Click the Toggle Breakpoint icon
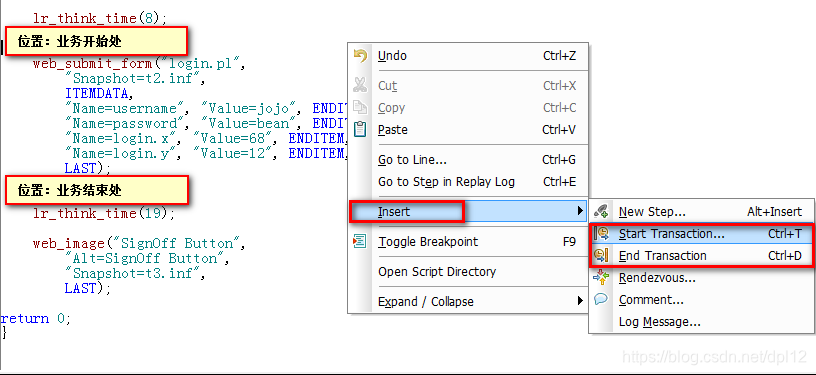816x375 pixels. point(360,241)
